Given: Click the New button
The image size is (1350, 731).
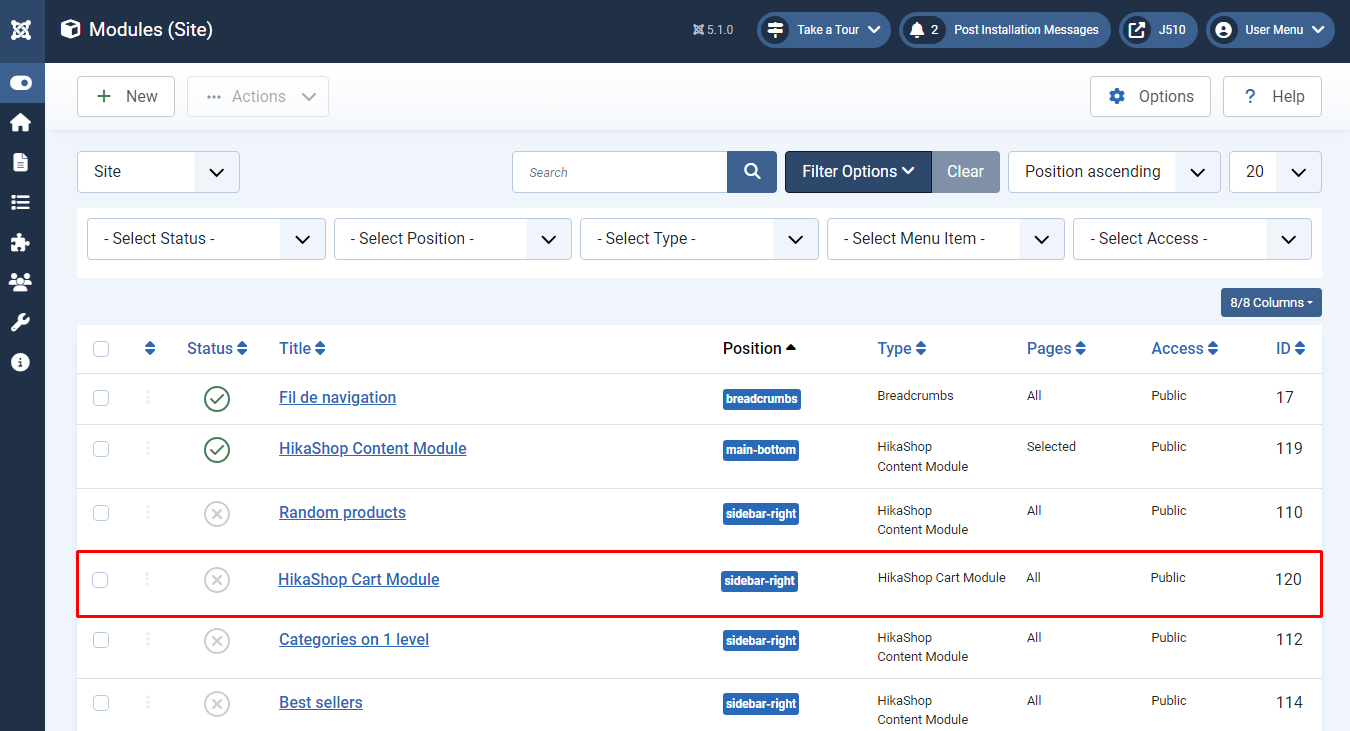Looking at the screenshot, I should click(x=126, y=97).
